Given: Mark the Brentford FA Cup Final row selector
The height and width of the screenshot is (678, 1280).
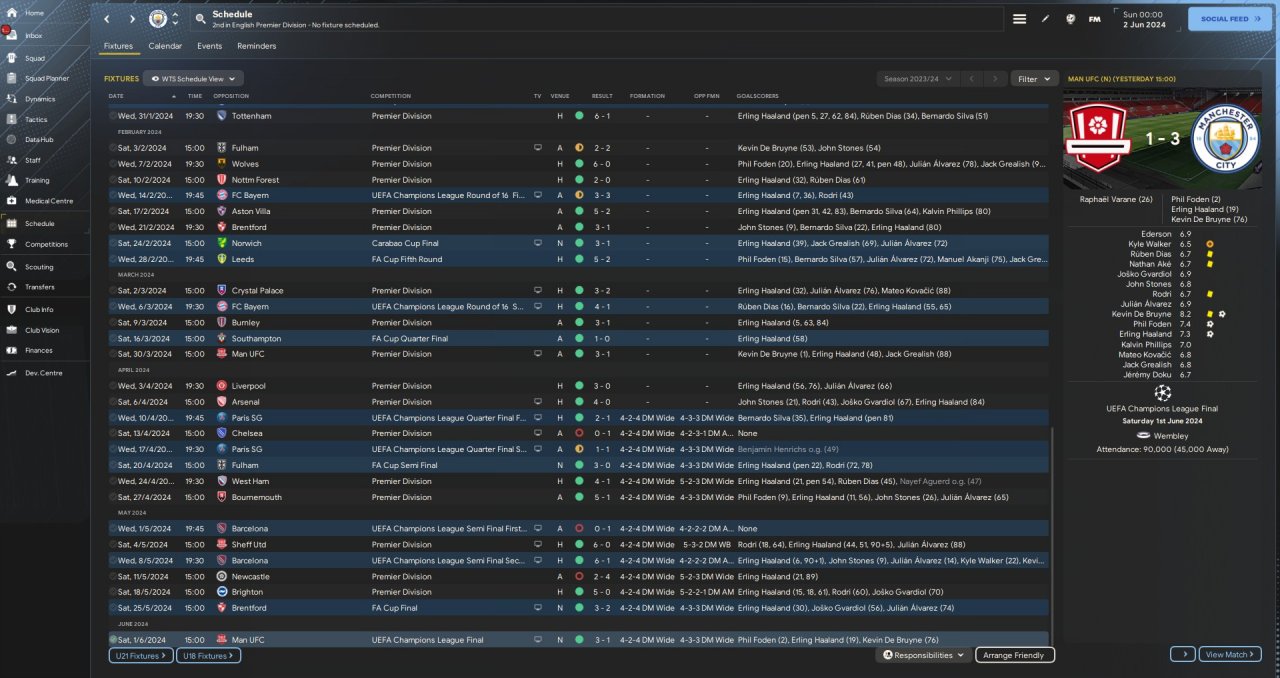Looking at the screenshot, I should (112, 608).
